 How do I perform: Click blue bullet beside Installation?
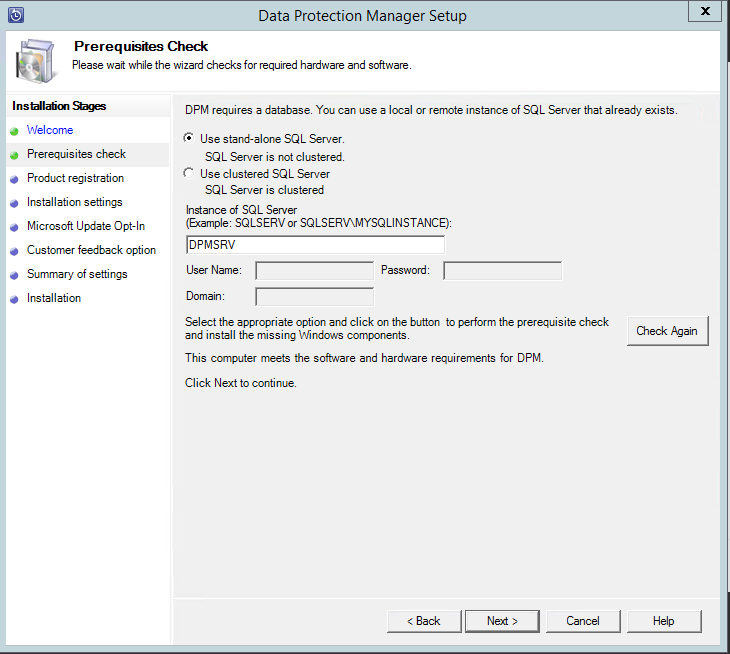[14, 299]
